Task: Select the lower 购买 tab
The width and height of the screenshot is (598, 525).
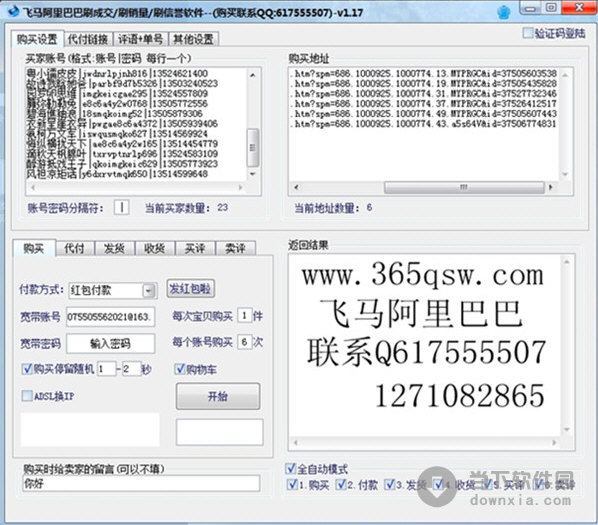Action: pyautogui.click(x=34, y=248)
